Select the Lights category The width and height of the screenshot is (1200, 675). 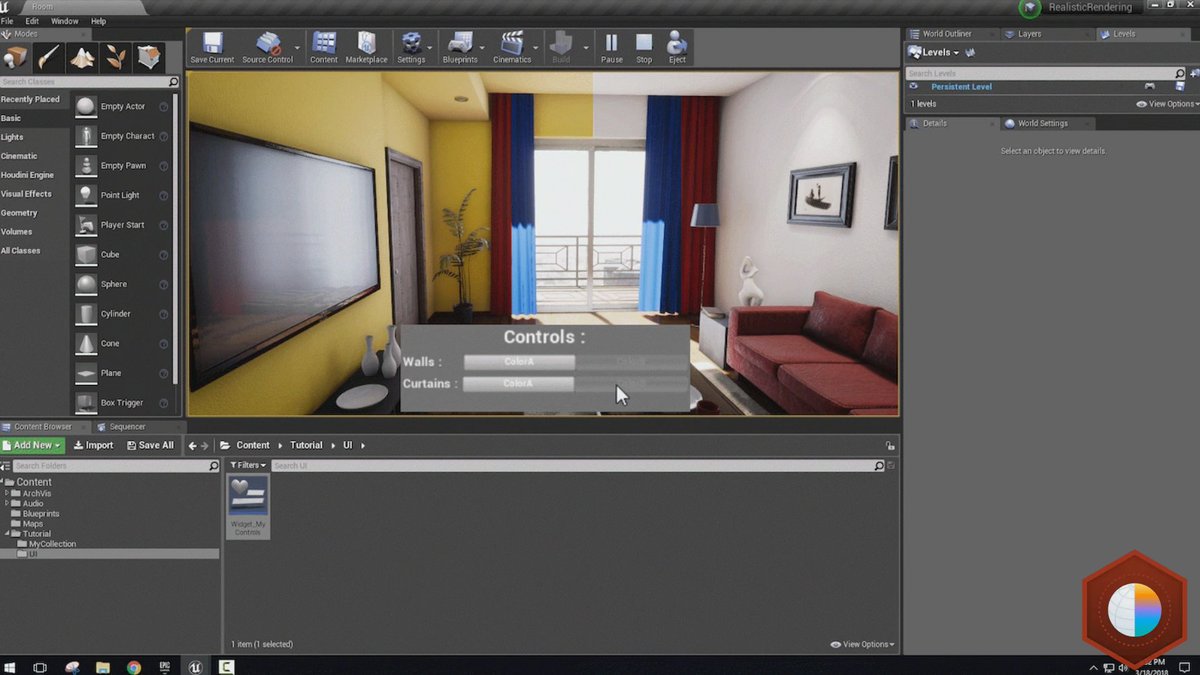coord(12,137)
